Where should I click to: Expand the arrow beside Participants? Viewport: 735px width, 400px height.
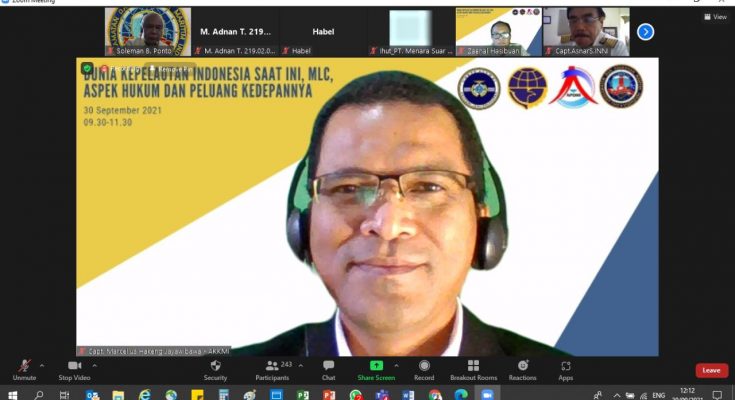coord(300,365)
